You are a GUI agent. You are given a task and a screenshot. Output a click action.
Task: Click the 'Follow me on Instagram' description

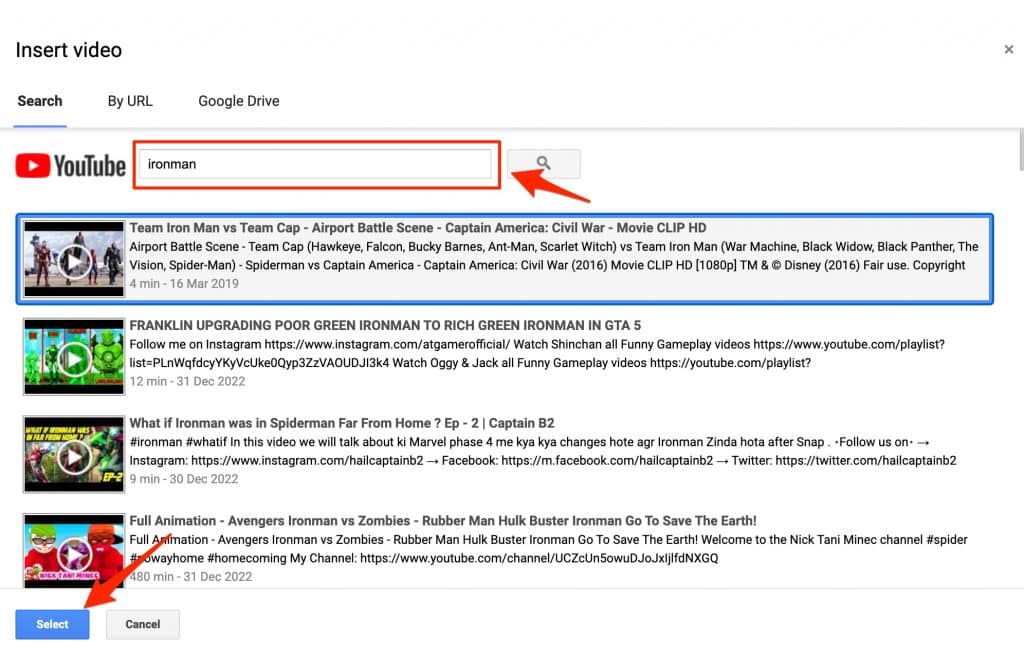(537, 353)
